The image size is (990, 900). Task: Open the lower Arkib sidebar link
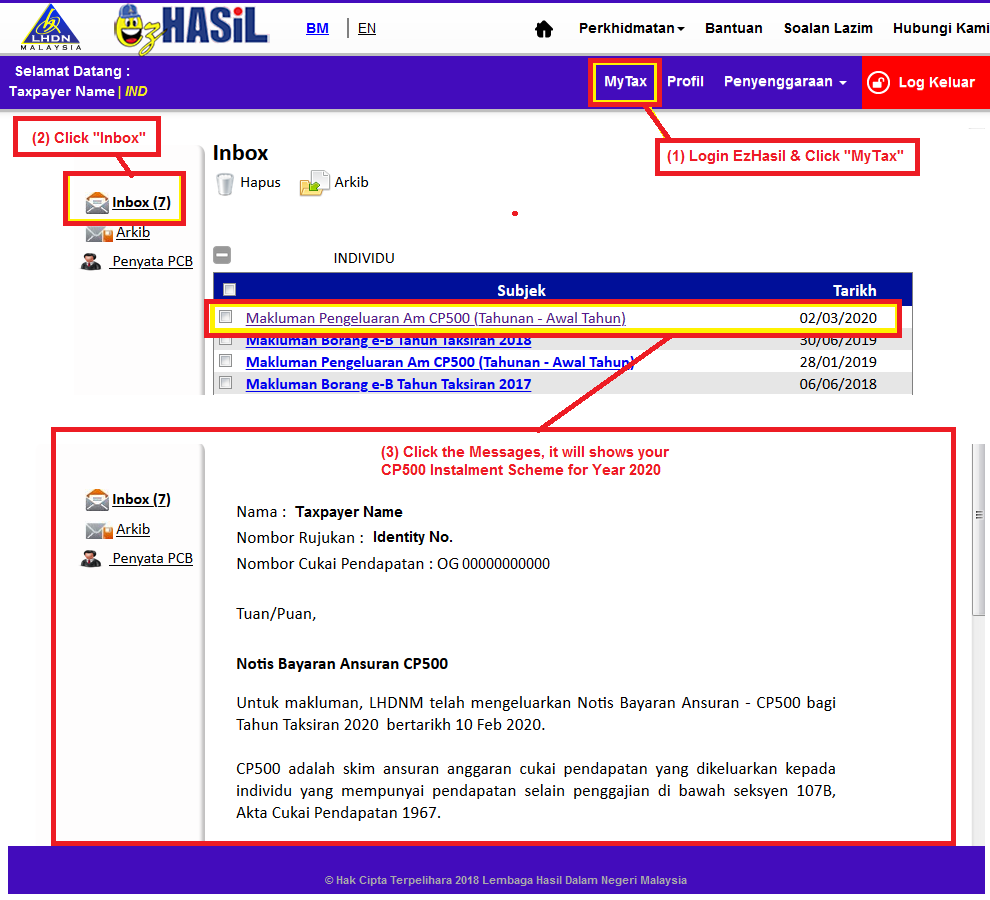(x=133, y=529)
